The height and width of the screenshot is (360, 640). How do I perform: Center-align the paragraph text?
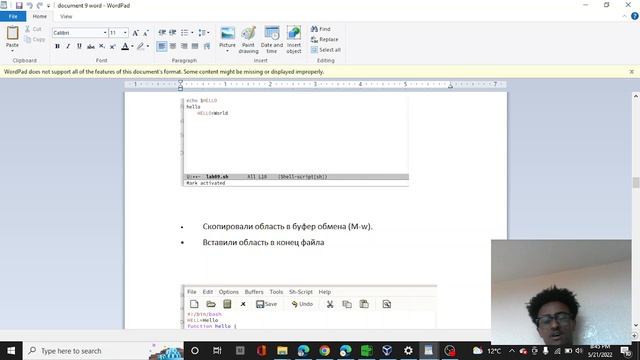pos(173,46)
